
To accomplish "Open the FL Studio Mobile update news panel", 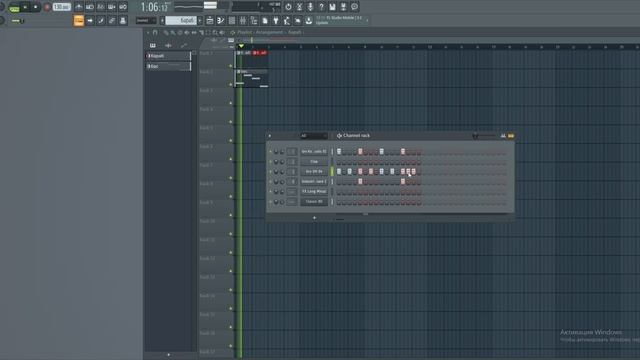I will (341, 20).
